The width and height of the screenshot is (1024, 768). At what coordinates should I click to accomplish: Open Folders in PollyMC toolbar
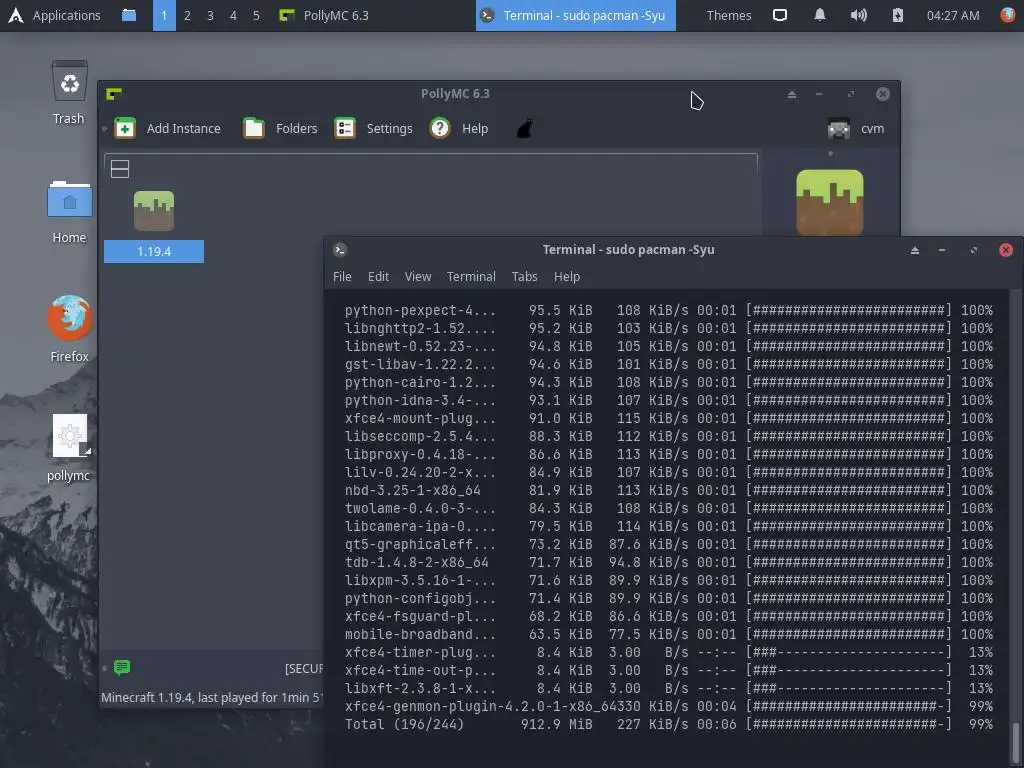tap(280, 128)
